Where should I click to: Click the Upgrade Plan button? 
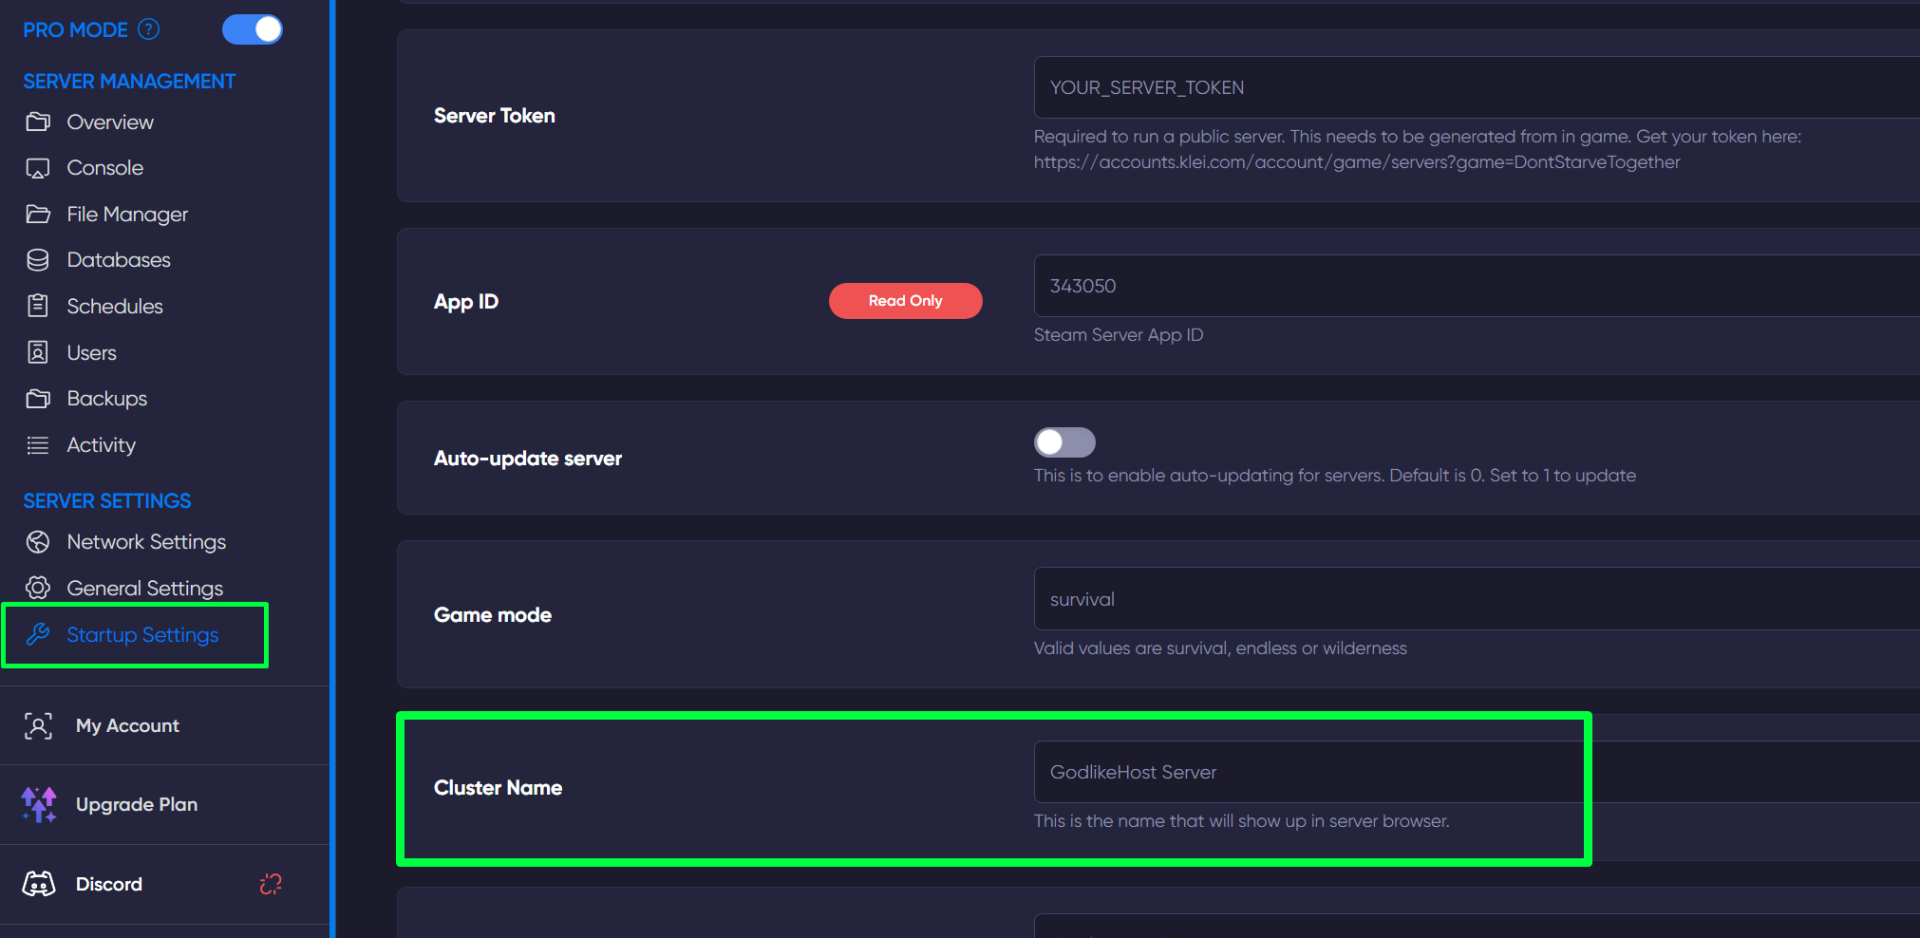coord(136,805)
